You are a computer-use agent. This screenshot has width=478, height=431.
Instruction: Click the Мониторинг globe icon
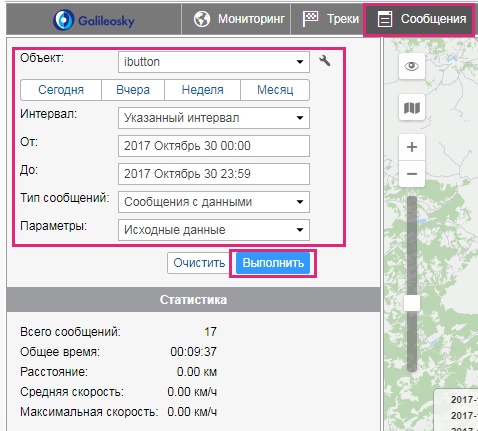[202, 19]
